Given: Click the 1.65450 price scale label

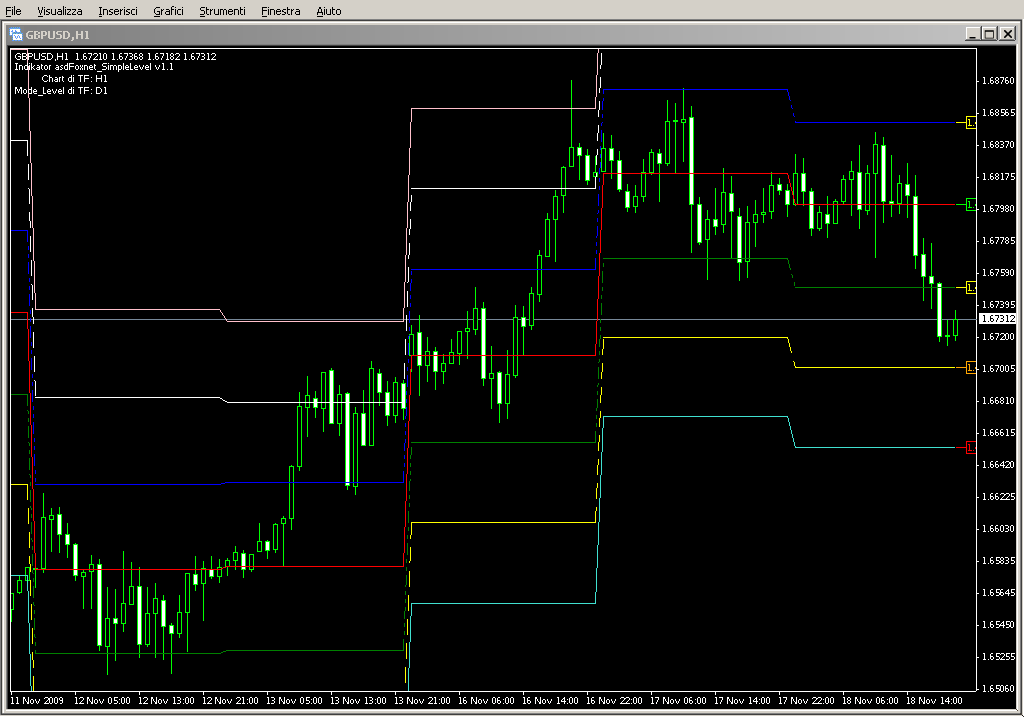Looking at the screenshot, I should coord(999,624).
